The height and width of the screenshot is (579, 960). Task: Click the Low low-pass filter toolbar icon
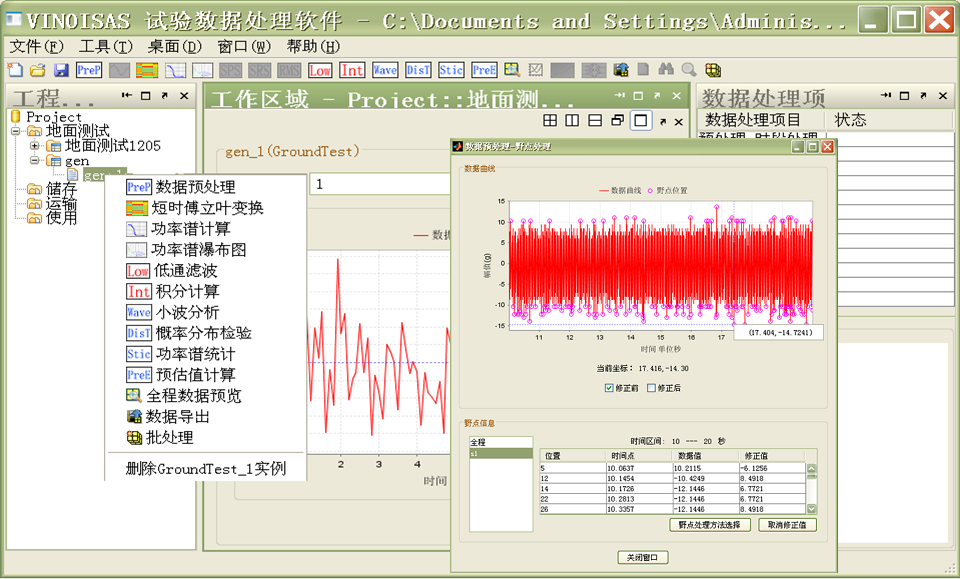click(x=320, y=70)
